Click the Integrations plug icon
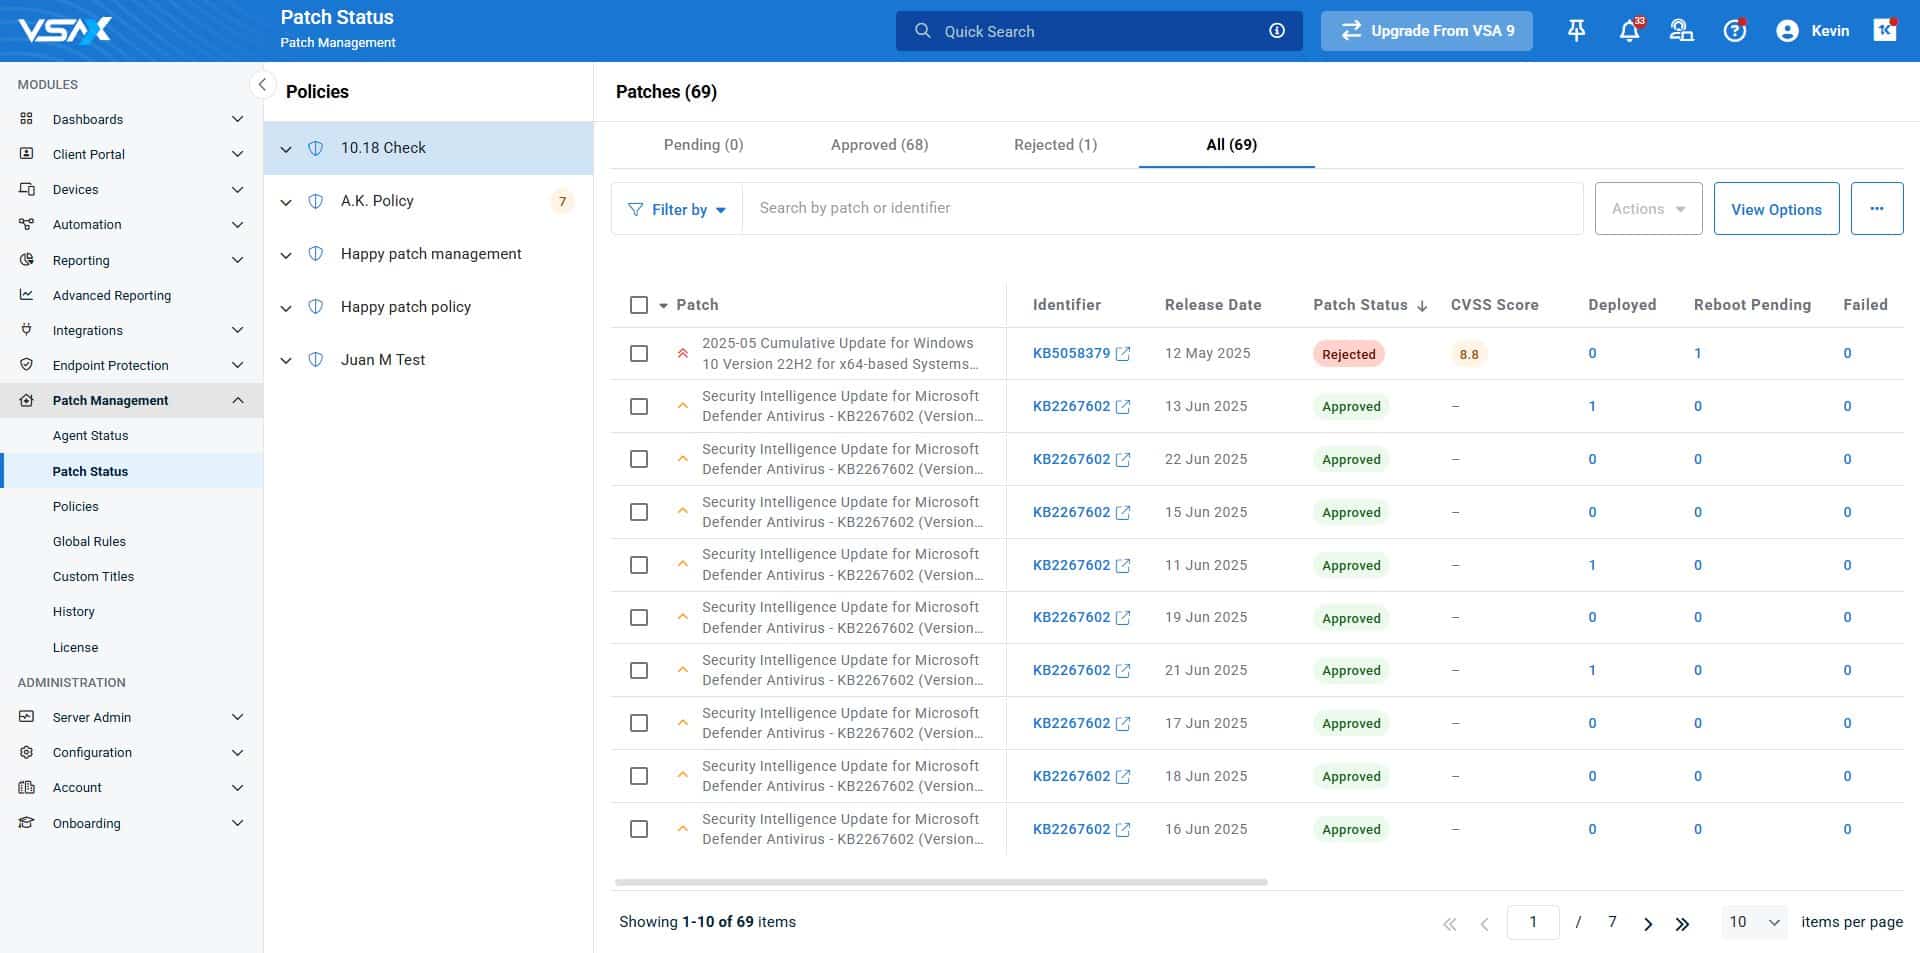The width and height of the screenshot is (1920, 953). tap(27, 330)
